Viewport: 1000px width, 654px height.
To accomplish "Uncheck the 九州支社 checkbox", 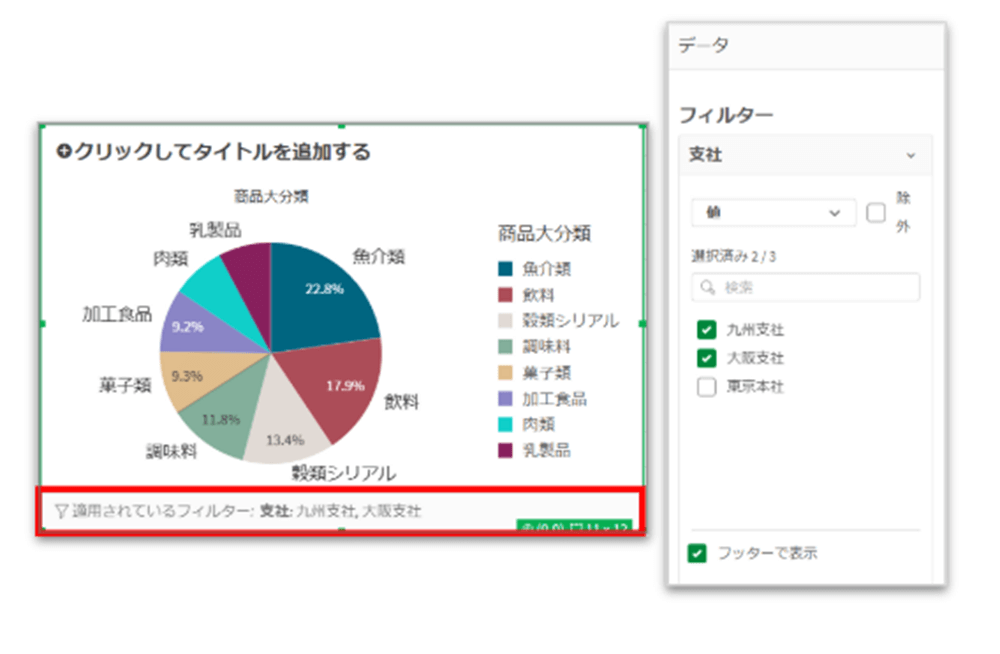I will coord(707,329).
